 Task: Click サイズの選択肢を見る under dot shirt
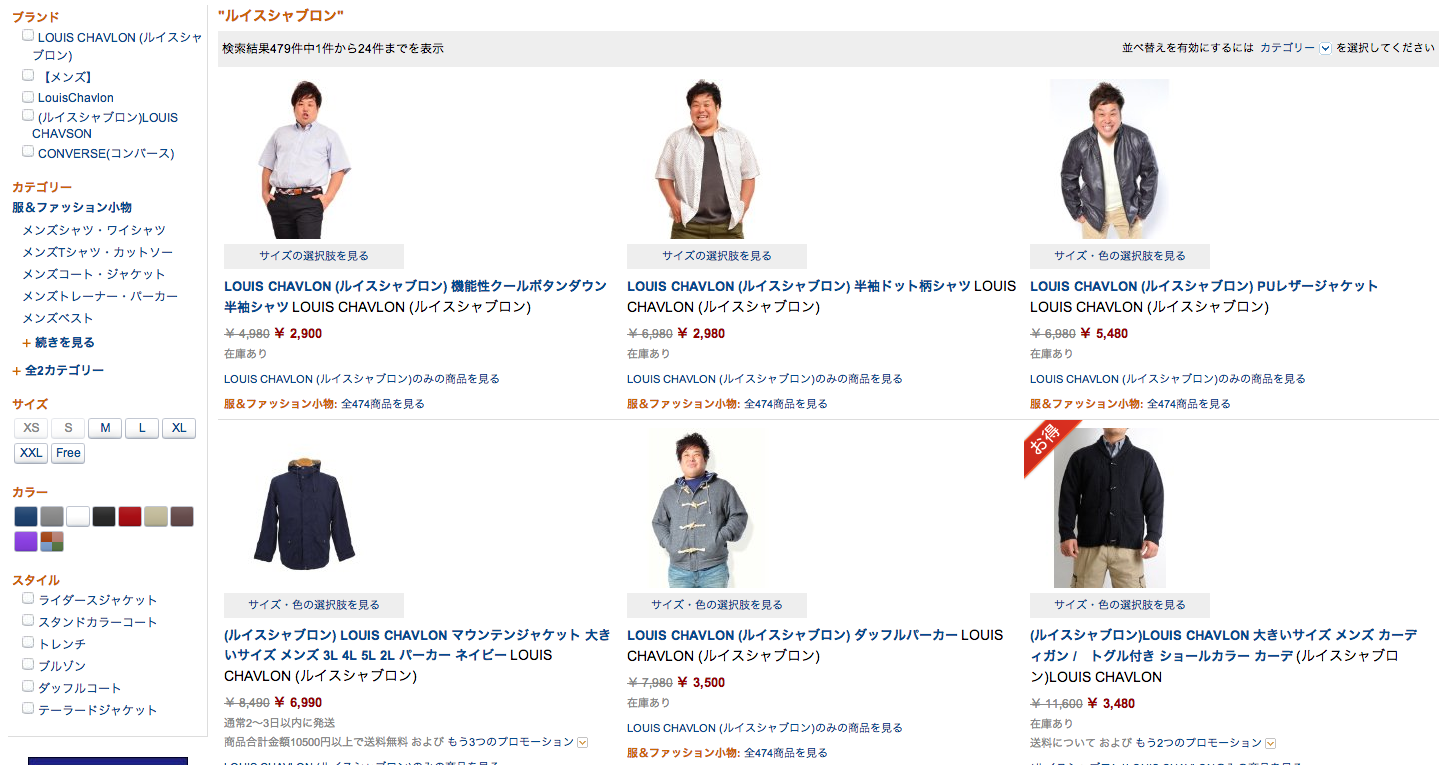coord(717,256)
